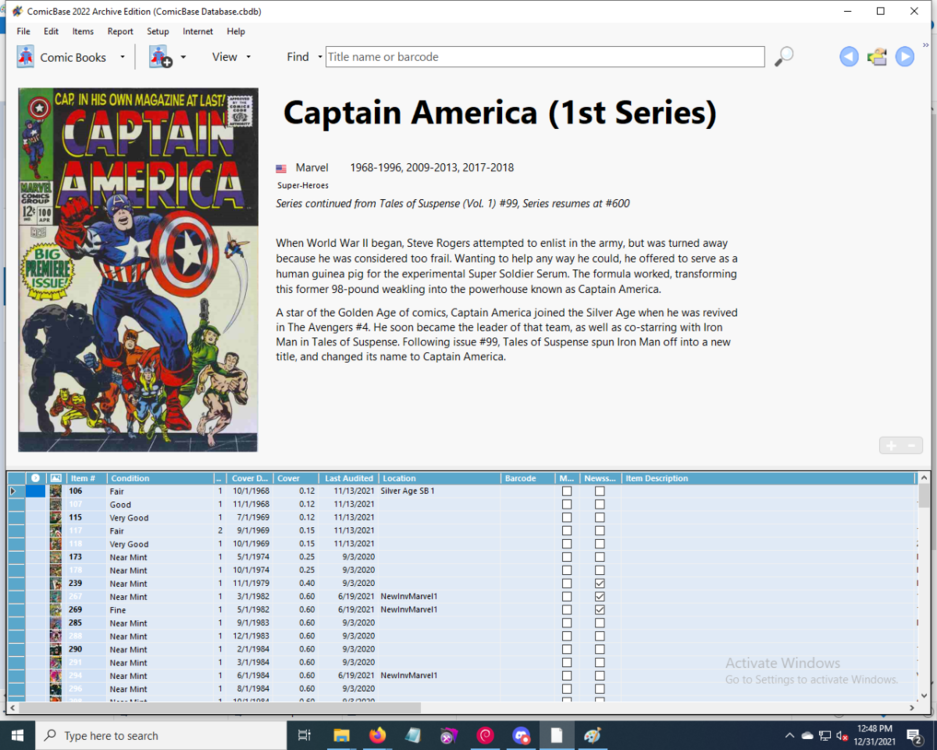Uncheck the Newsstand checkbox for item 269
The width and height of the screenshot is (937, 750).
600,609
